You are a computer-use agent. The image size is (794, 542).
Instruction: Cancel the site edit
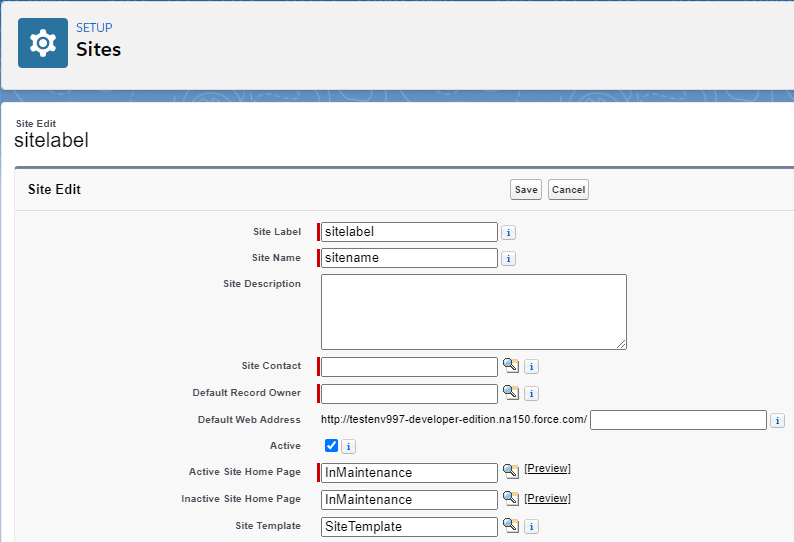point(568,190)
